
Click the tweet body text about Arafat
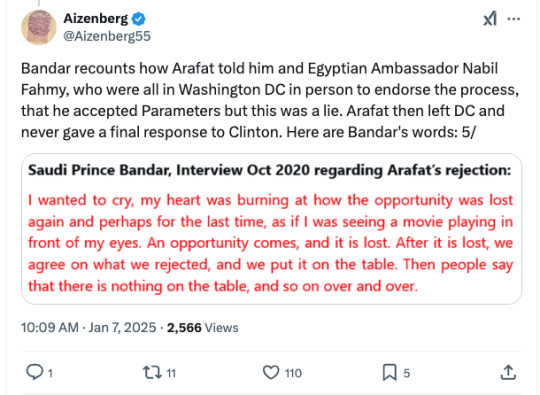[x=270, y=100]
